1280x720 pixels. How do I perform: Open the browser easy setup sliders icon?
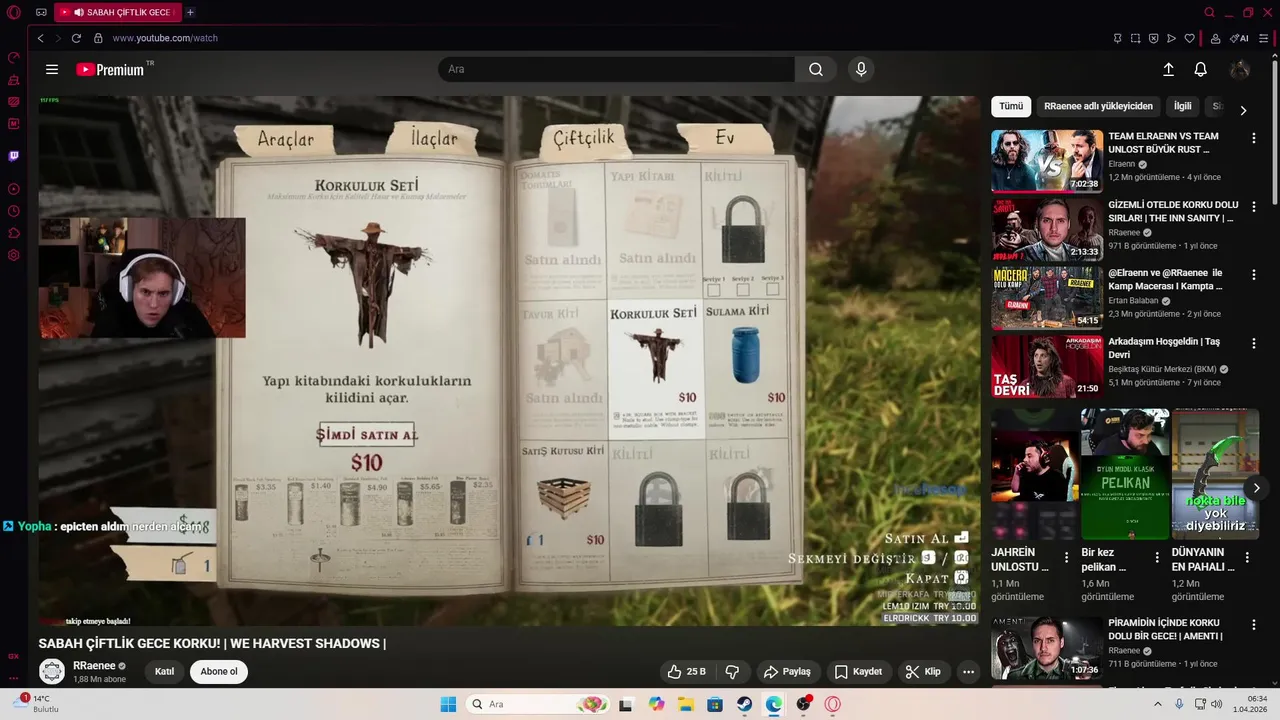(x=1266, y=38)
